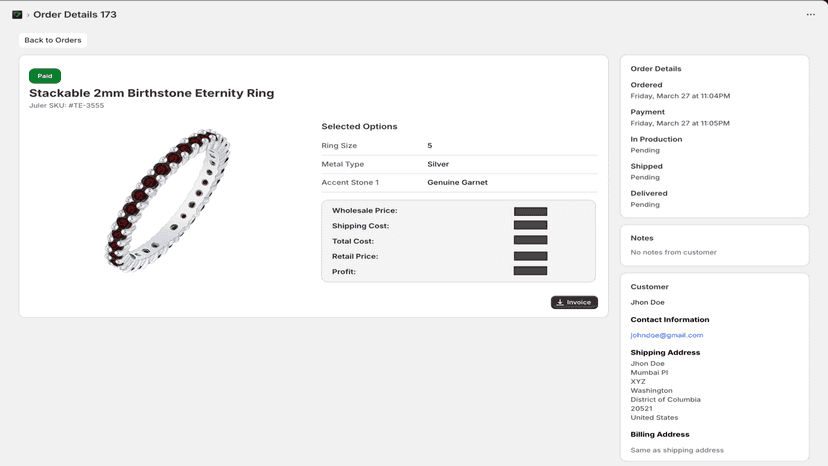
Task: Click the United States address line
Action: tap(654, 417)
